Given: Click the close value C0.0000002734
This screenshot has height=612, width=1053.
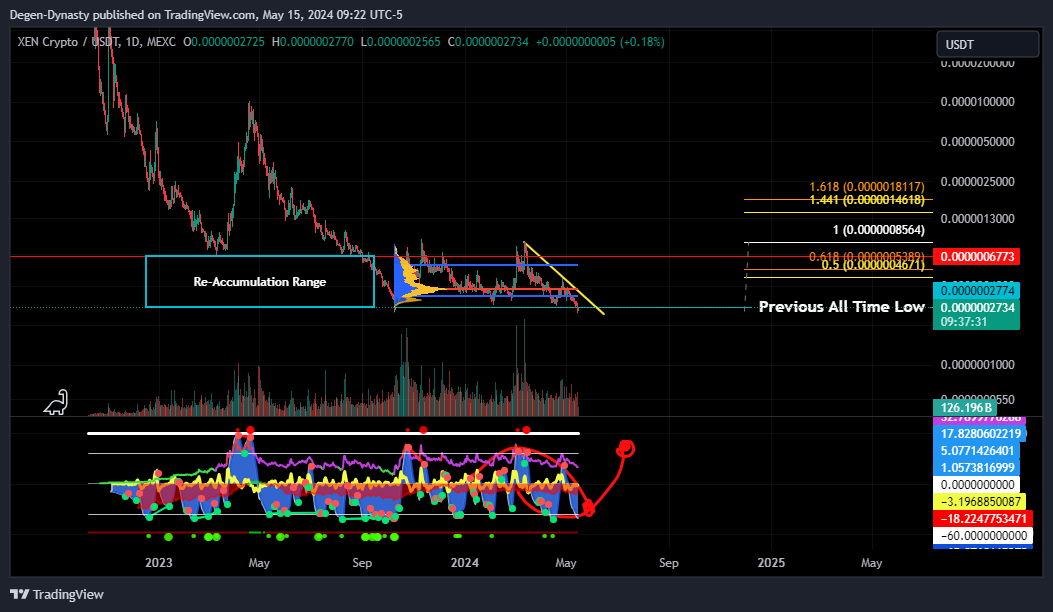Looking at the screenshot, I should tap(488, 42).
